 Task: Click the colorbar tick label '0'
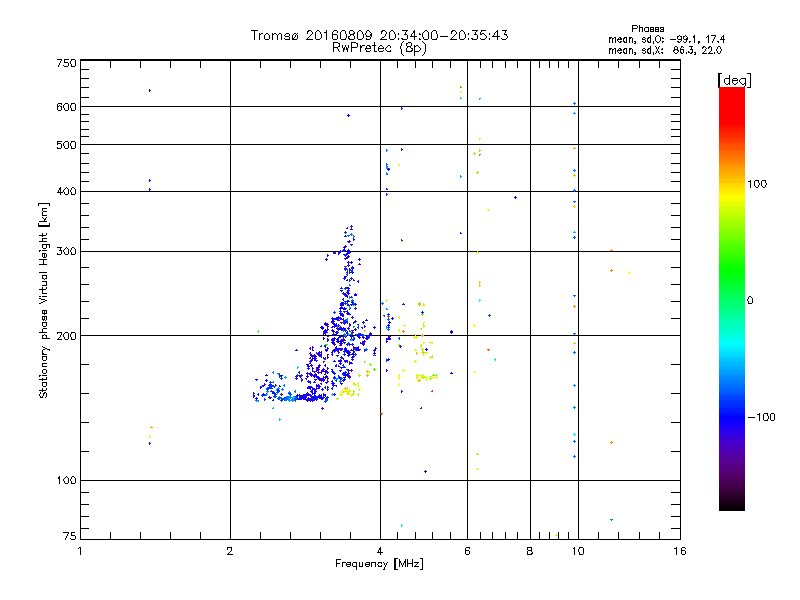coord(750,301)
